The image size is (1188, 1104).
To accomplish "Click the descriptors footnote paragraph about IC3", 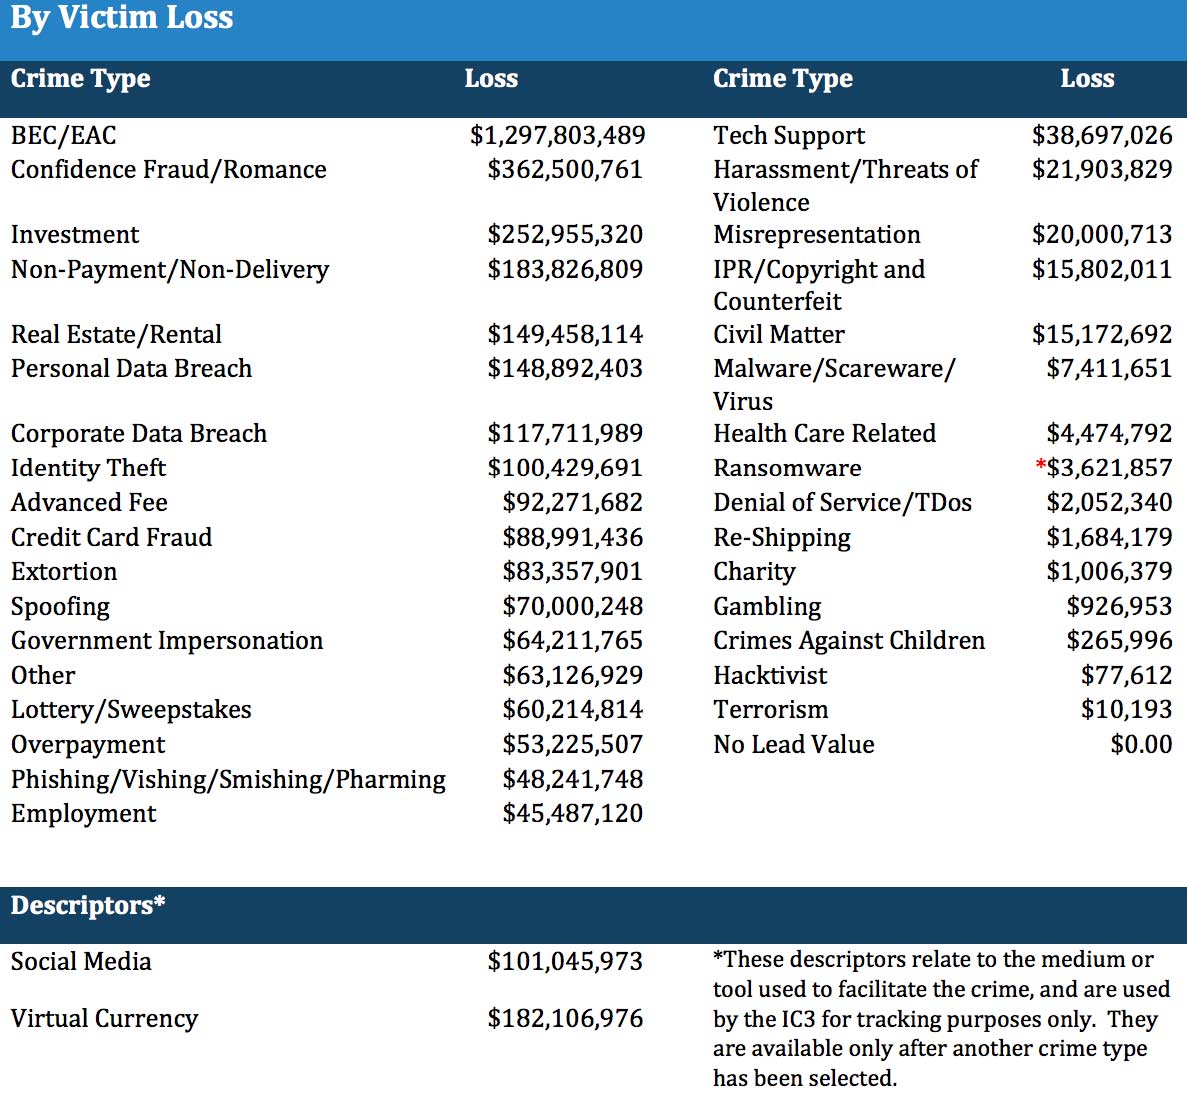I will [940, 1018].
